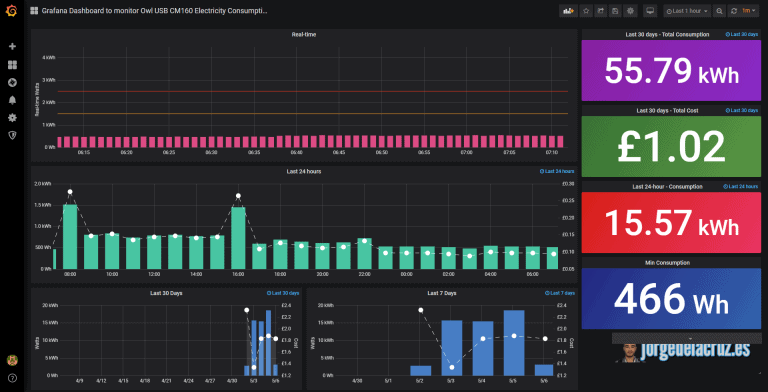Share the dashboard using the share icon

[600, 11]
